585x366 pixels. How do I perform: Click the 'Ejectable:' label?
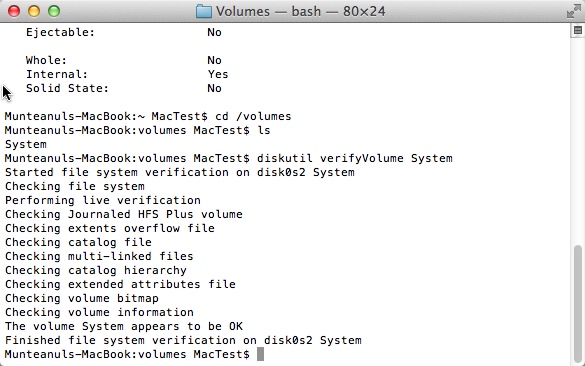click(60, 32)
